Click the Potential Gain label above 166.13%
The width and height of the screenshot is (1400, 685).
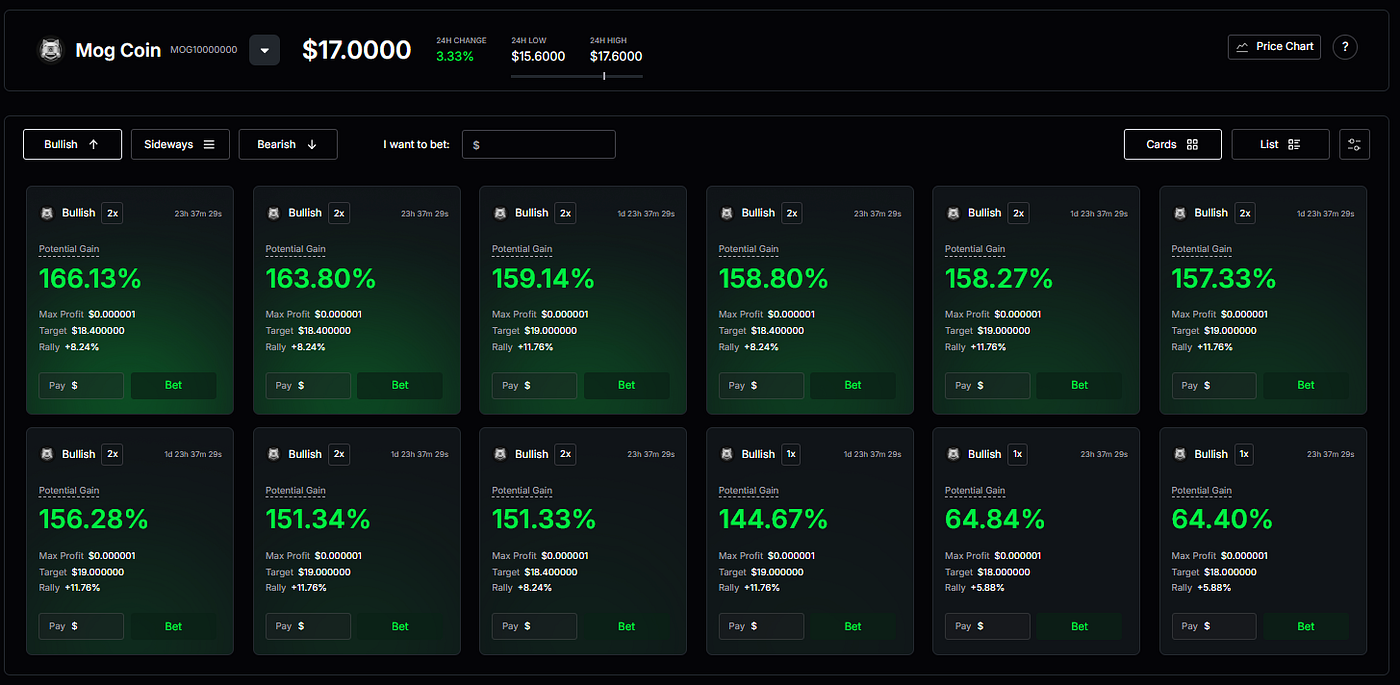pos(69,249)
